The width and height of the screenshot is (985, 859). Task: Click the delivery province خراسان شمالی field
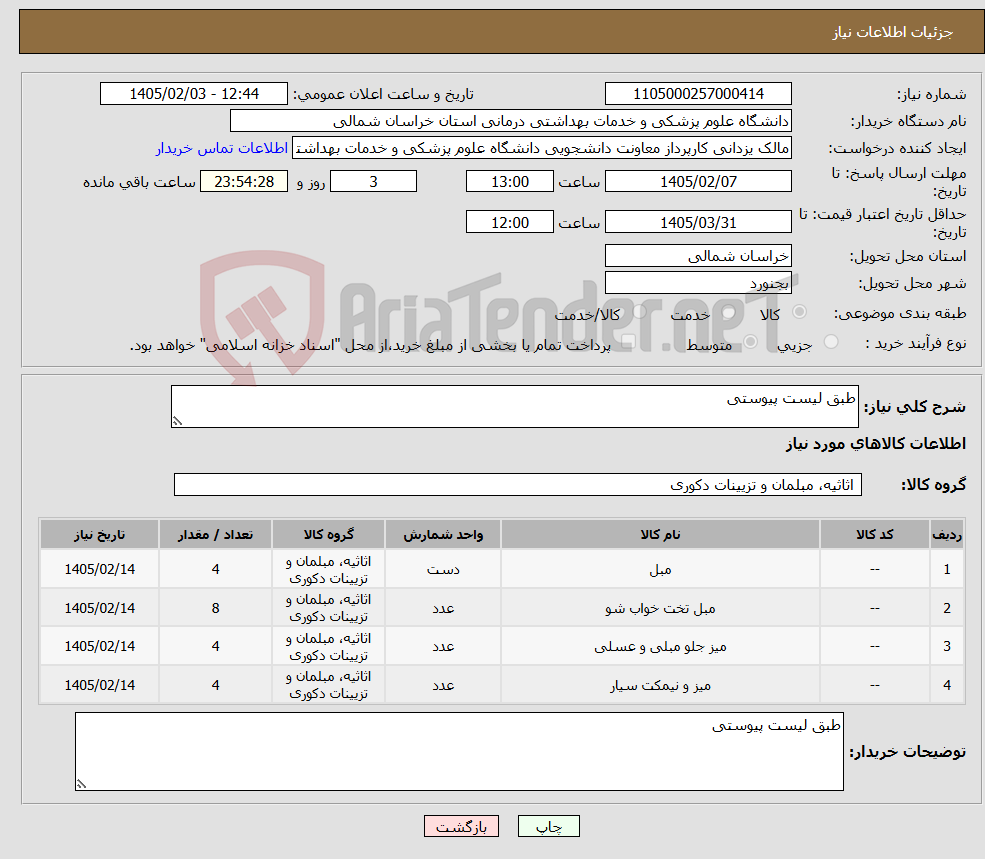click(x=698, y=256)
